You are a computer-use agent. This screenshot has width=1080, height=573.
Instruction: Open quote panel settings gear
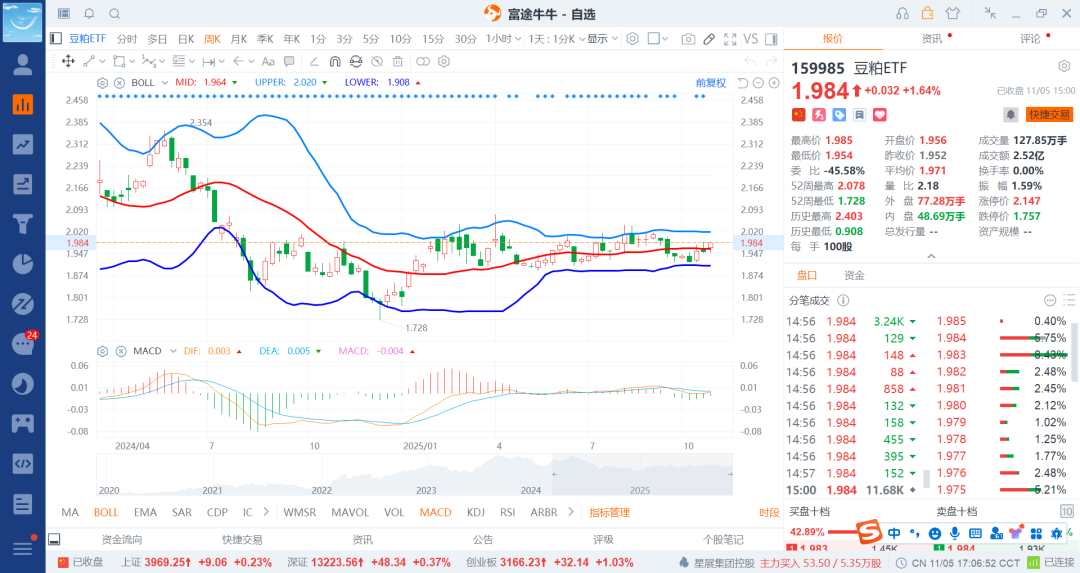pyautogui.click(x=1064, y=66)
